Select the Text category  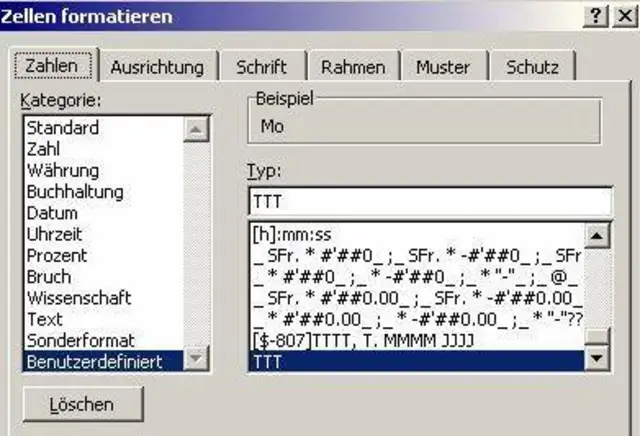(103, 319)
